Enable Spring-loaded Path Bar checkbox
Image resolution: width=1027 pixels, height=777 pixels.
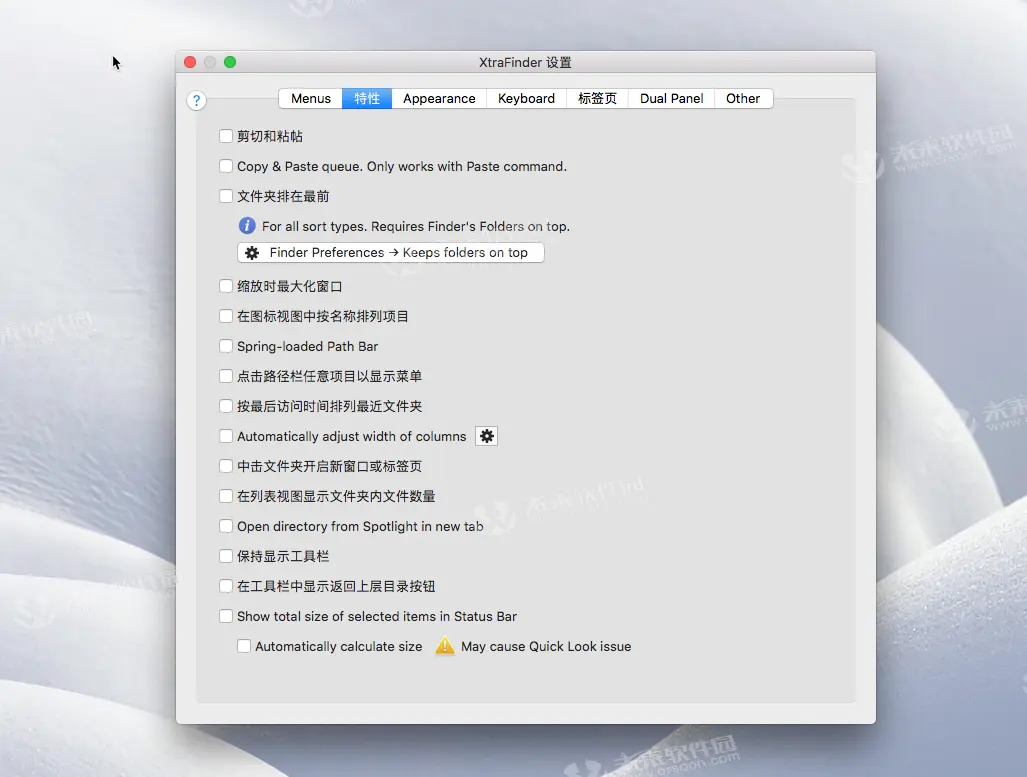click(226, 346)
